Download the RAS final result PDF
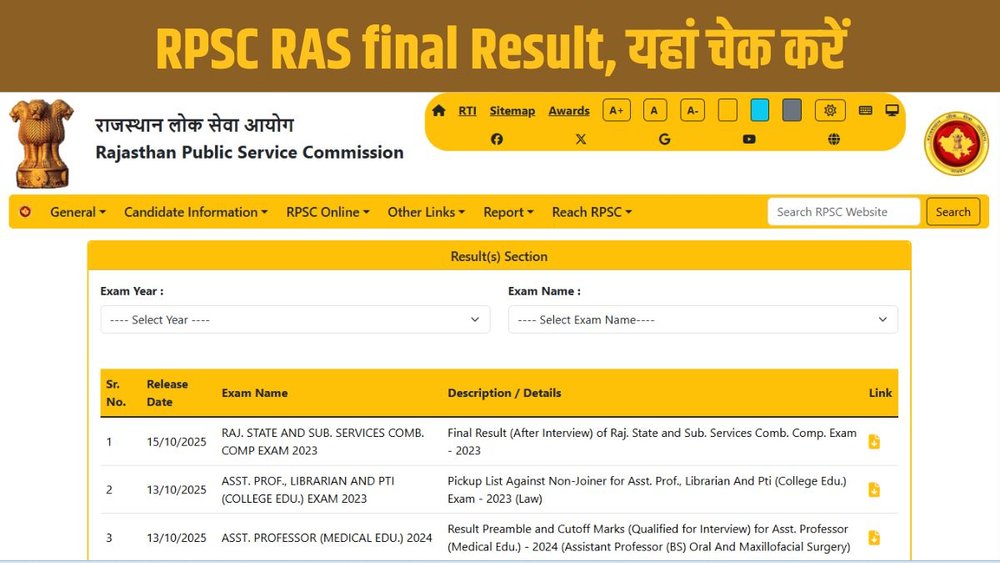This screenshot has width=1000, height=563. (874, 442)
